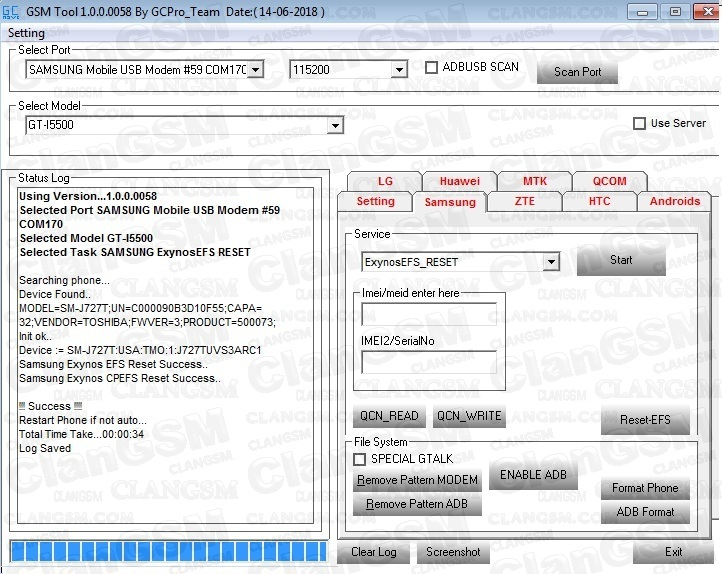Click the Exit button
722x574 pixels.
point(673,552)
